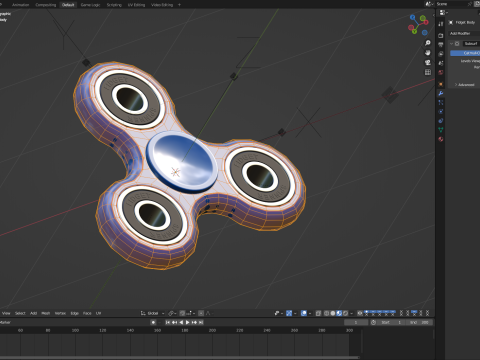The height and width of the screenshot is (360, 480).
Task: Toggle snapping magnet button
Action: [182, 313]
